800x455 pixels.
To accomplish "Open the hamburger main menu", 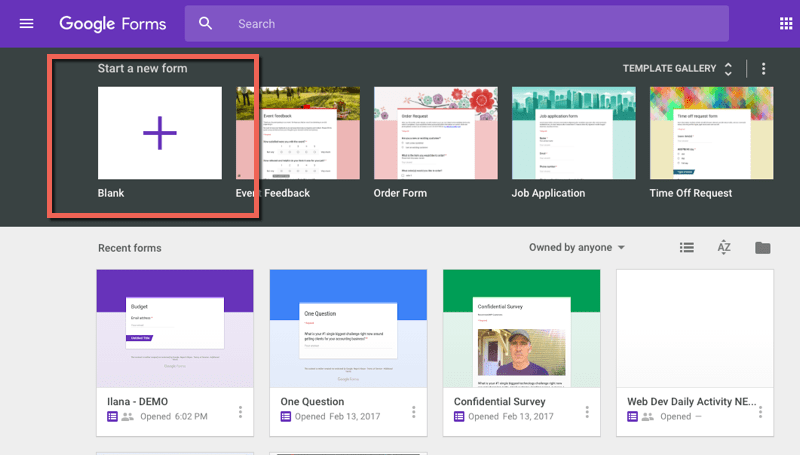I will 26,23.
